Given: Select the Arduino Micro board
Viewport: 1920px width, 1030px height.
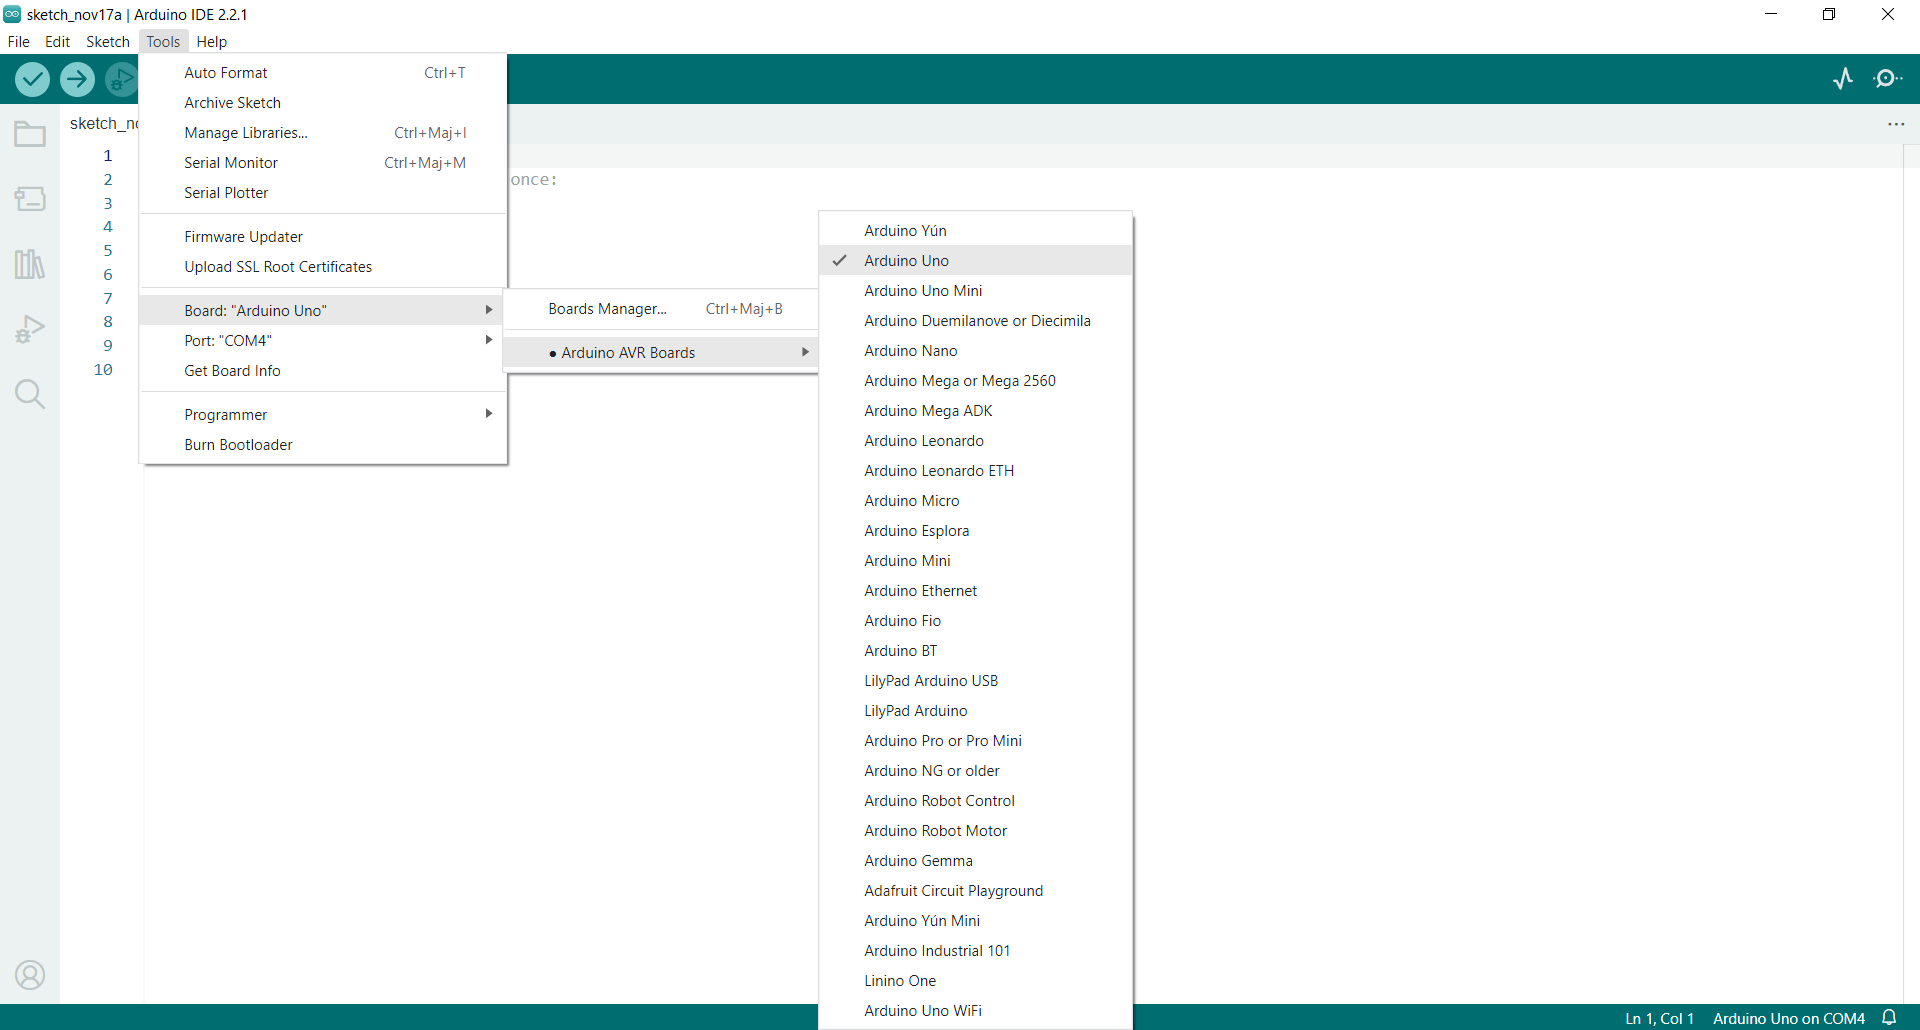Looking at the screenshot, I should click(975, 501).
